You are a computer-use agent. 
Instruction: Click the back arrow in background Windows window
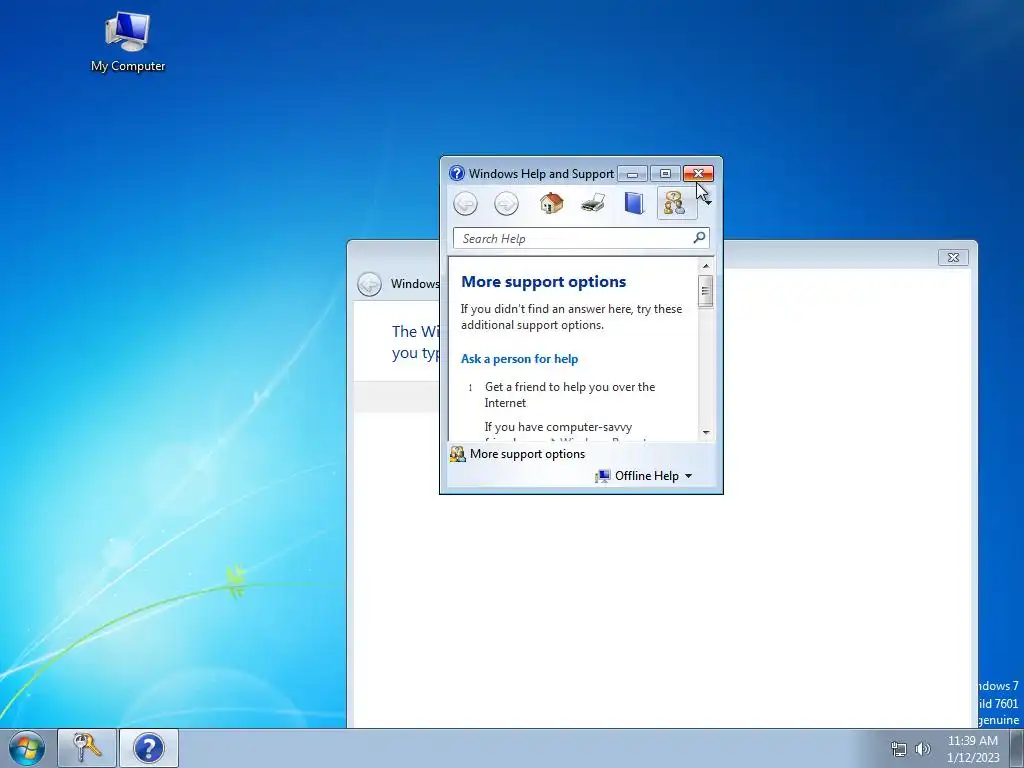tap(370, 284)
